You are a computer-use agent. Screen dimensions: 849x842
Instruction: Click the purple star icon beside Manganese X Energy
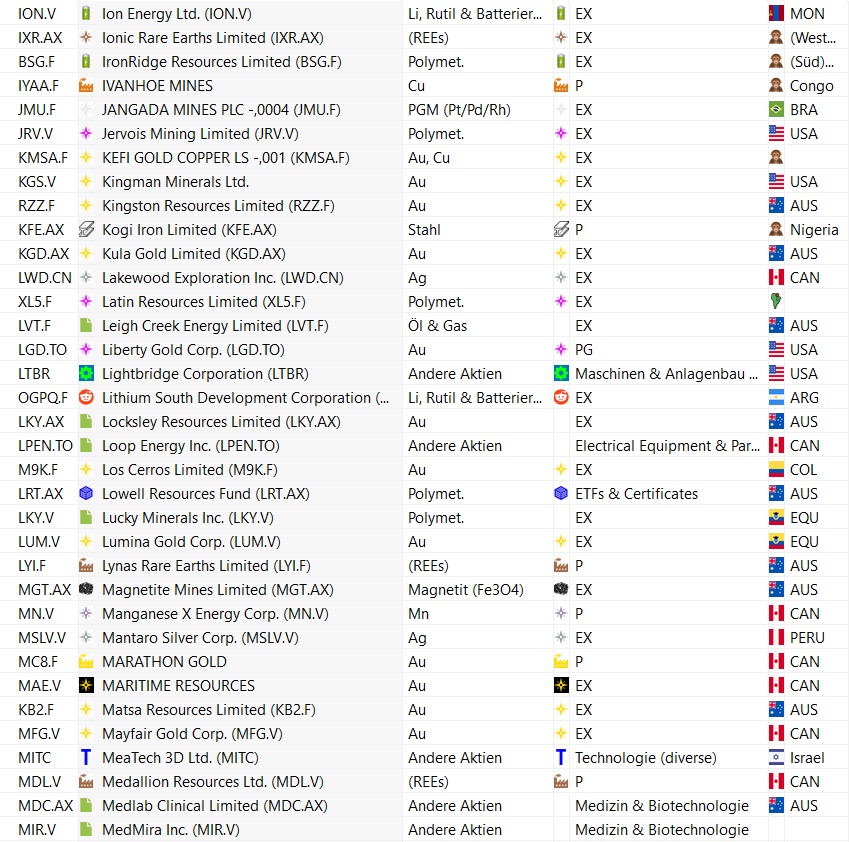pyautogui.click(x=86, y=613)
